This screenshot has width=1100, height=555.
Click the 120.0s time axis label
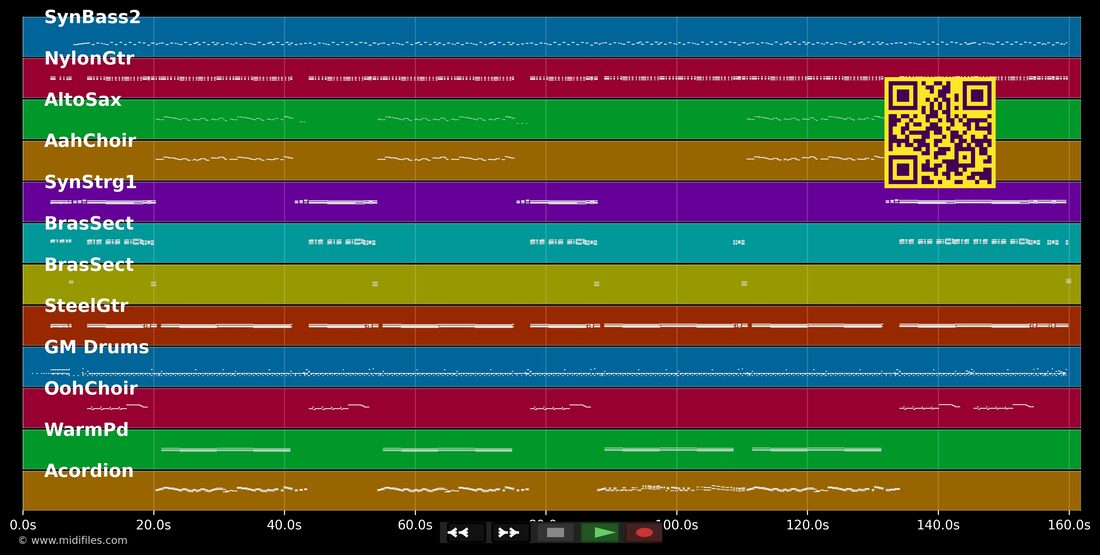(807, 525)
